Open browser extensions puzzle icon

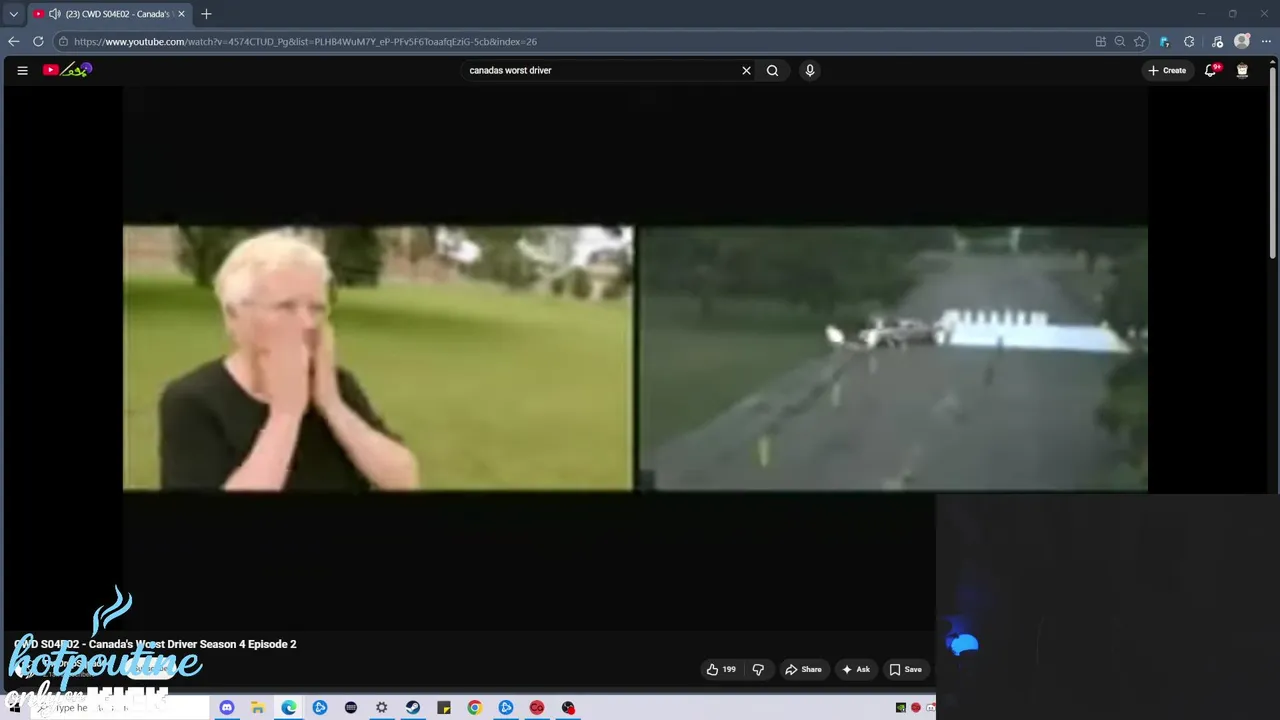[1189, 41]
